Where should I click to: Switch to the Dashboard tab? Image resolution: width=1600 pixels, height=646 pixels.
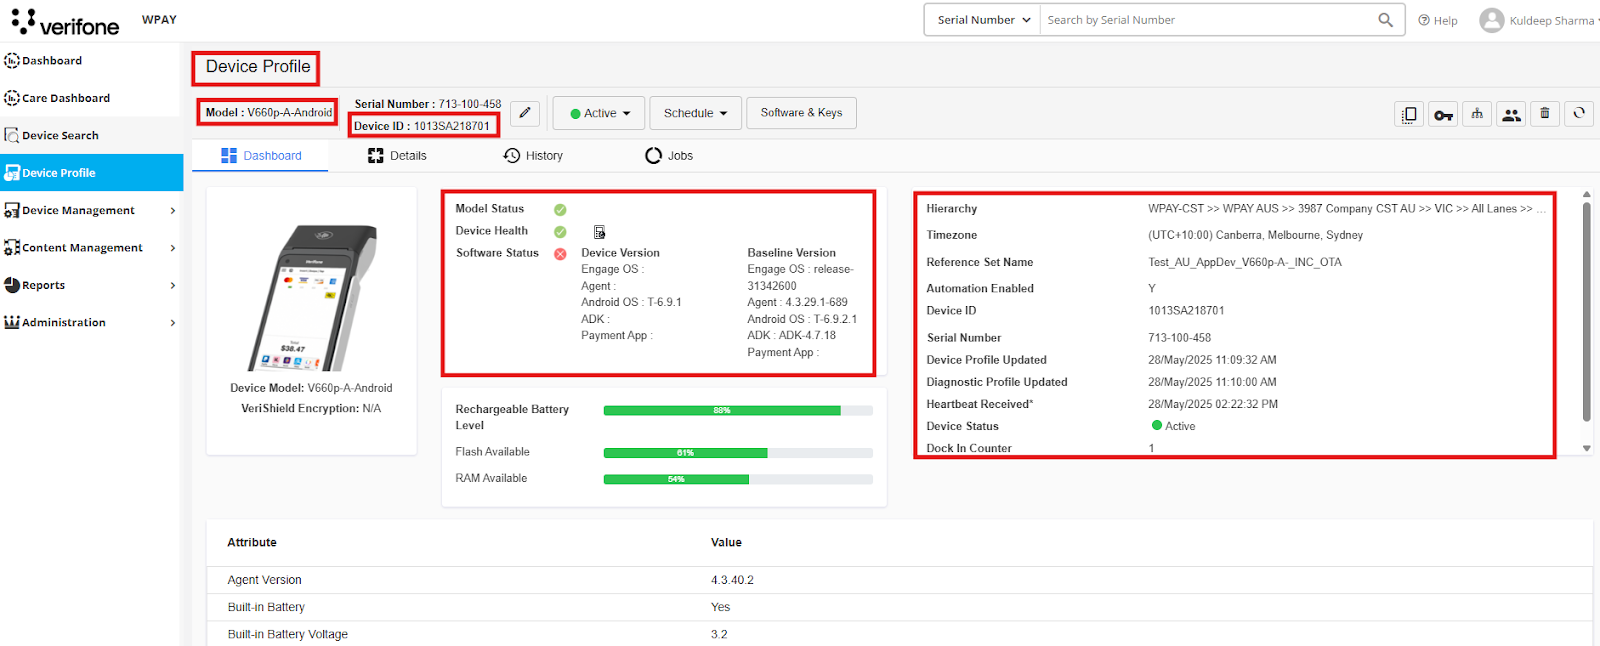click(260, 156)
